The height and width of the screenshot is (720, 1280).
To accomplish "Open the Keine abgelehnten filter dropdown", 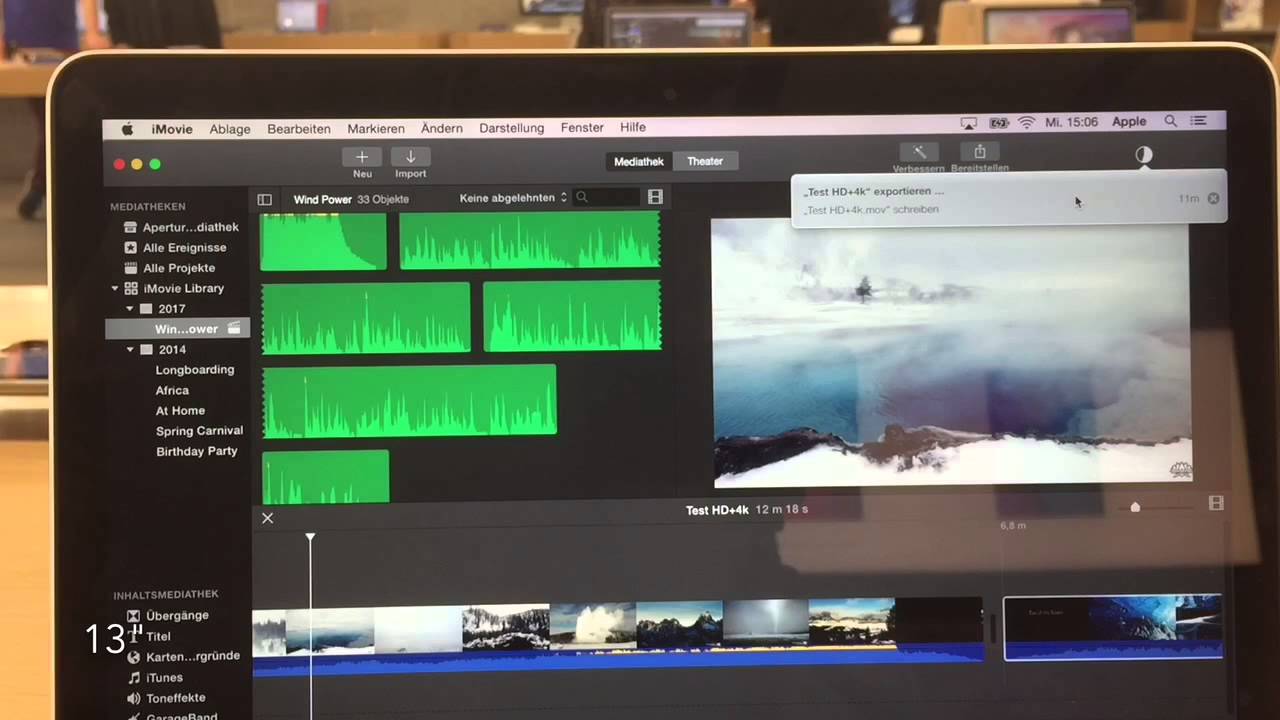I will point(513,198).
